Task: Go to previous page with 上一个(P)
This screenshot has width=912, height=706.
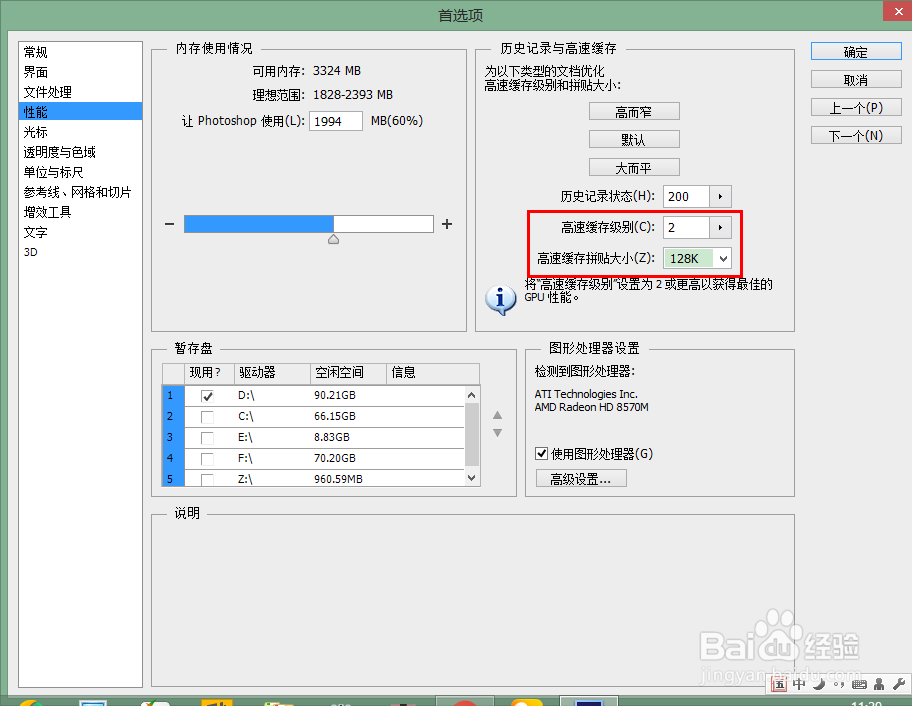Action: point(856,108)
